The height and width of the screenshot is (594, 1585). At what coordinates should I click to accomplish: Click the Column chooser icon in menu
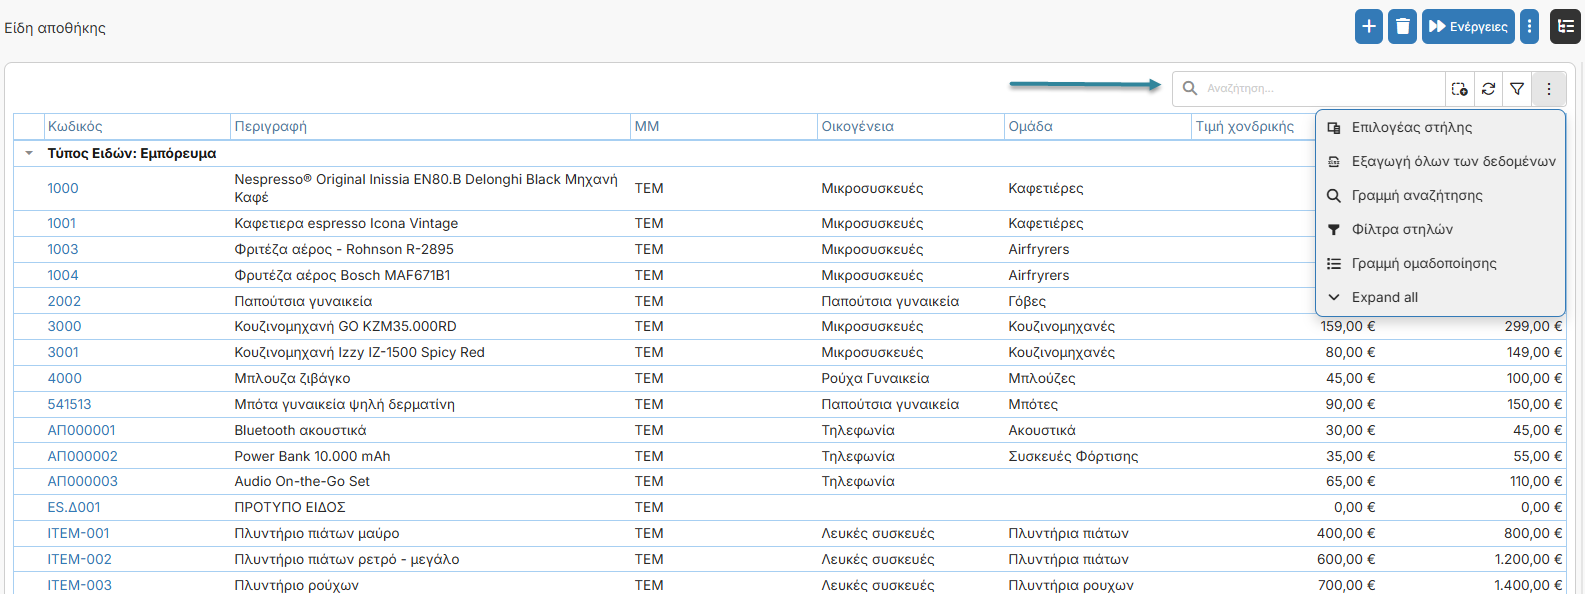[x=1333, y=127]
